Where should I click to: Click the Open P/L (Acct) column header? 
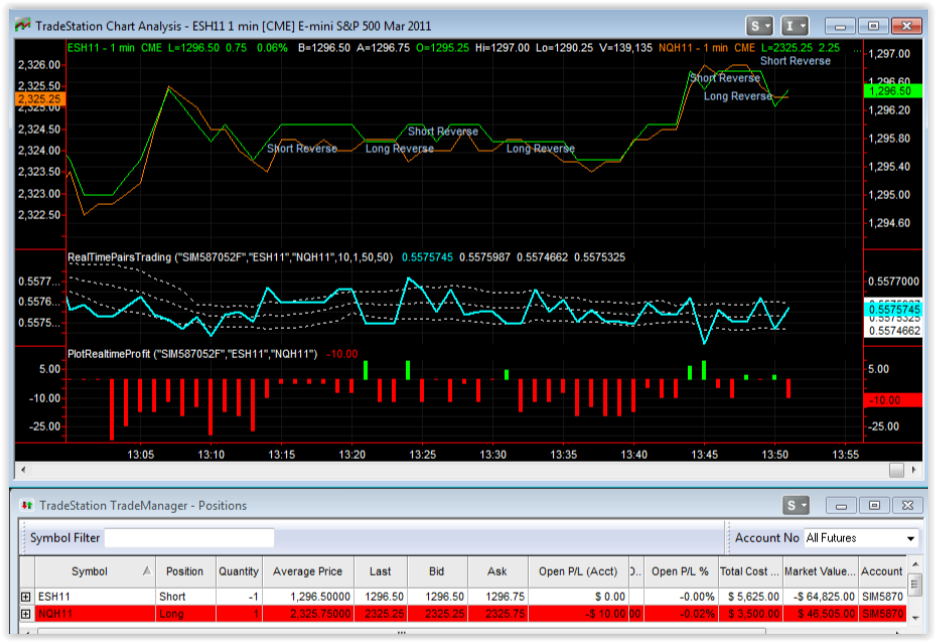[577, 571]
